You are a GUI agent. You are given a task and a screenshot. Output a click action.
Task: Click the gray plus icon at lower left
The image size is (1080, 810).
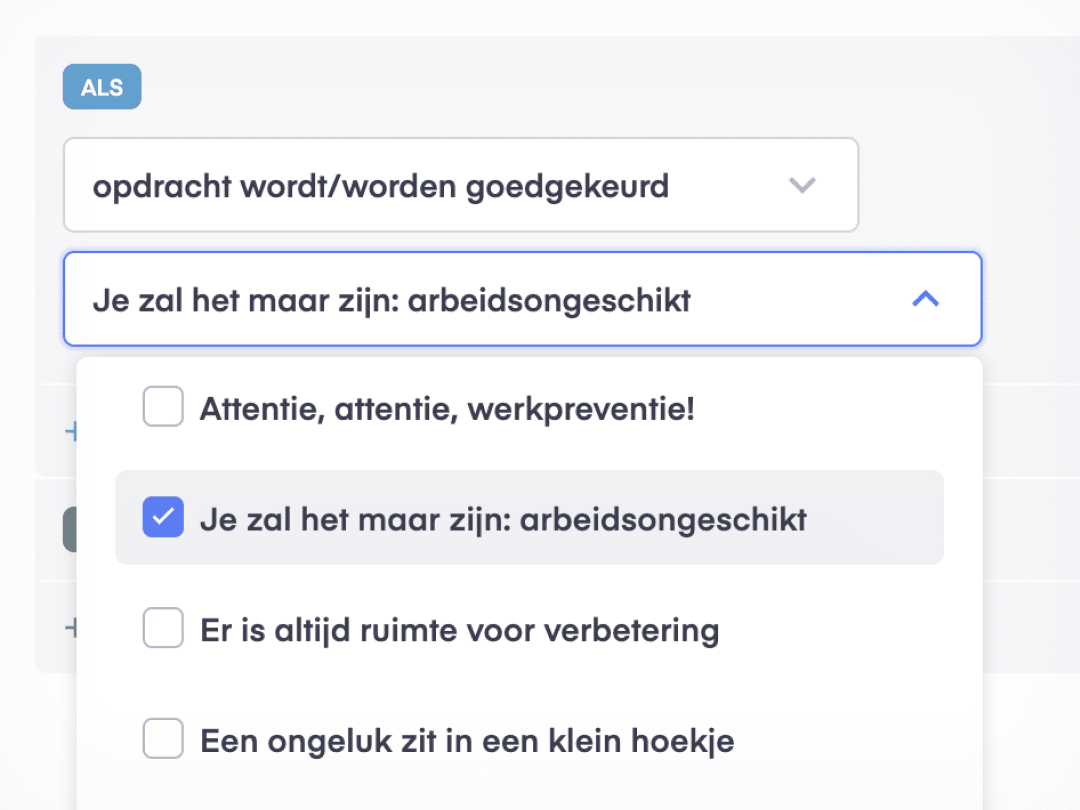tap(70, 628)
